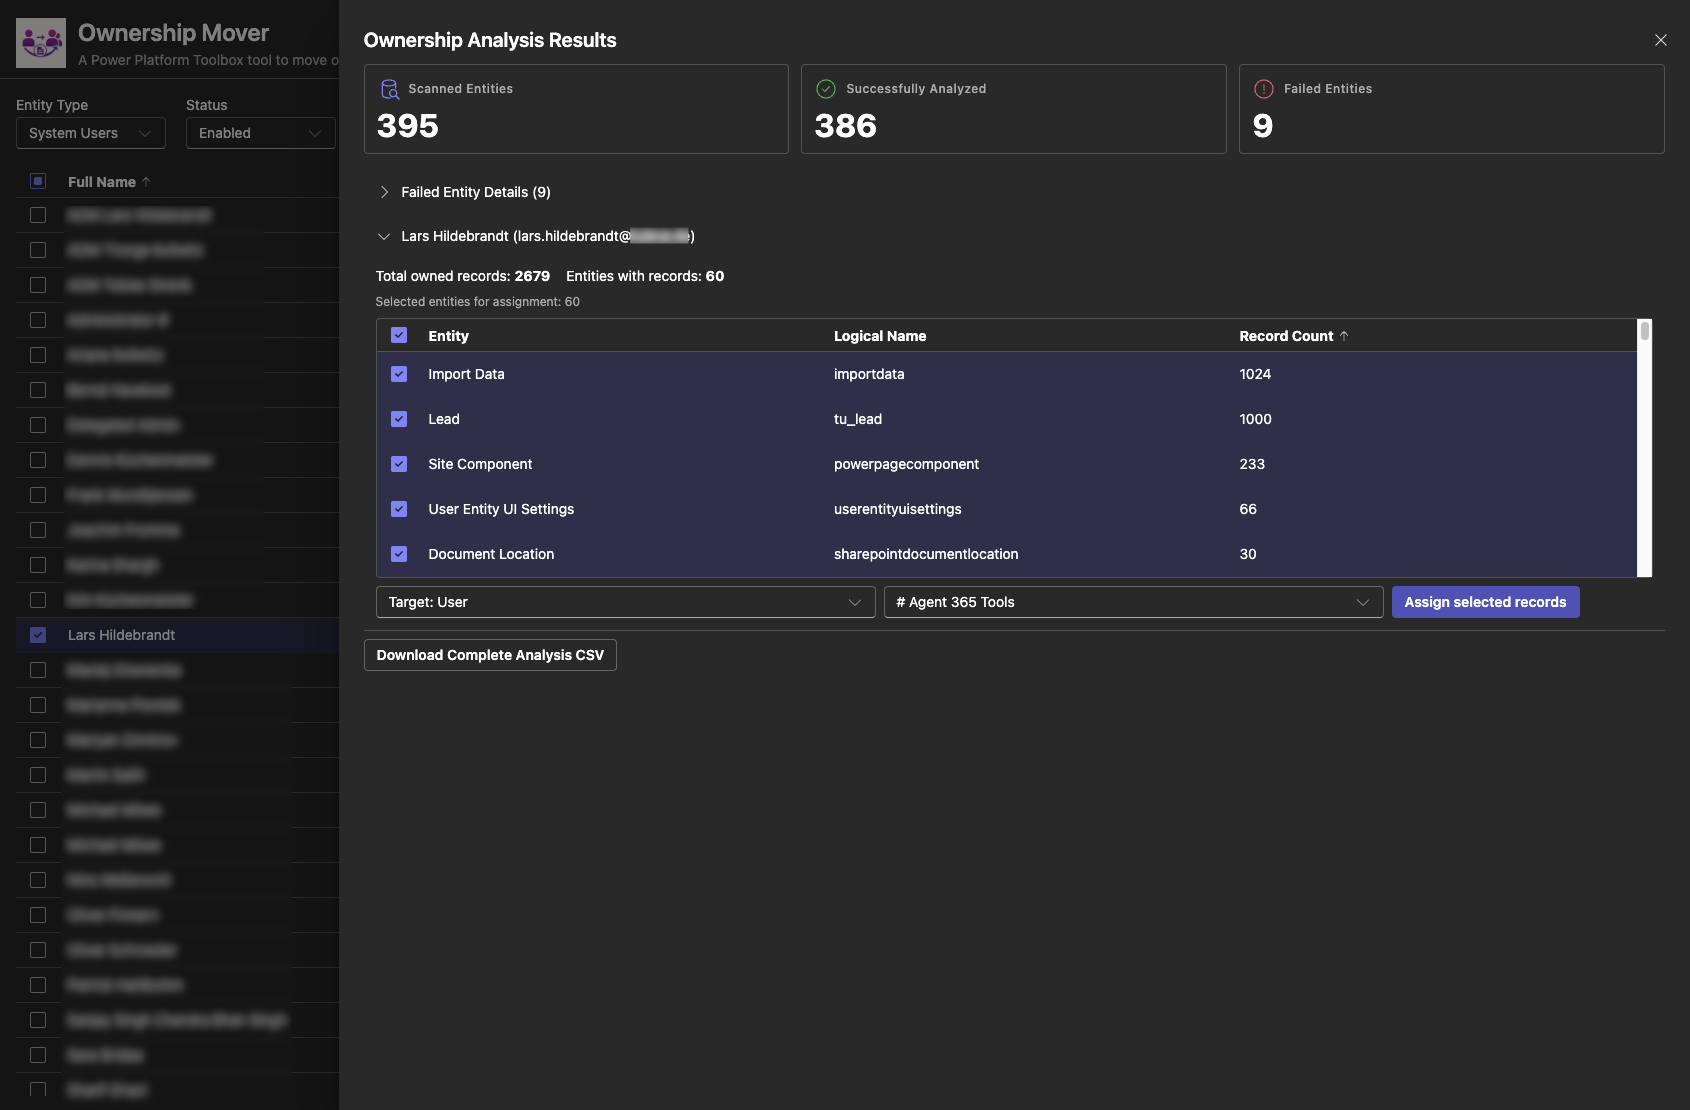Click the Document Location entity name
Viewport: 1690px width, 1110px height.
click(491, 554)
